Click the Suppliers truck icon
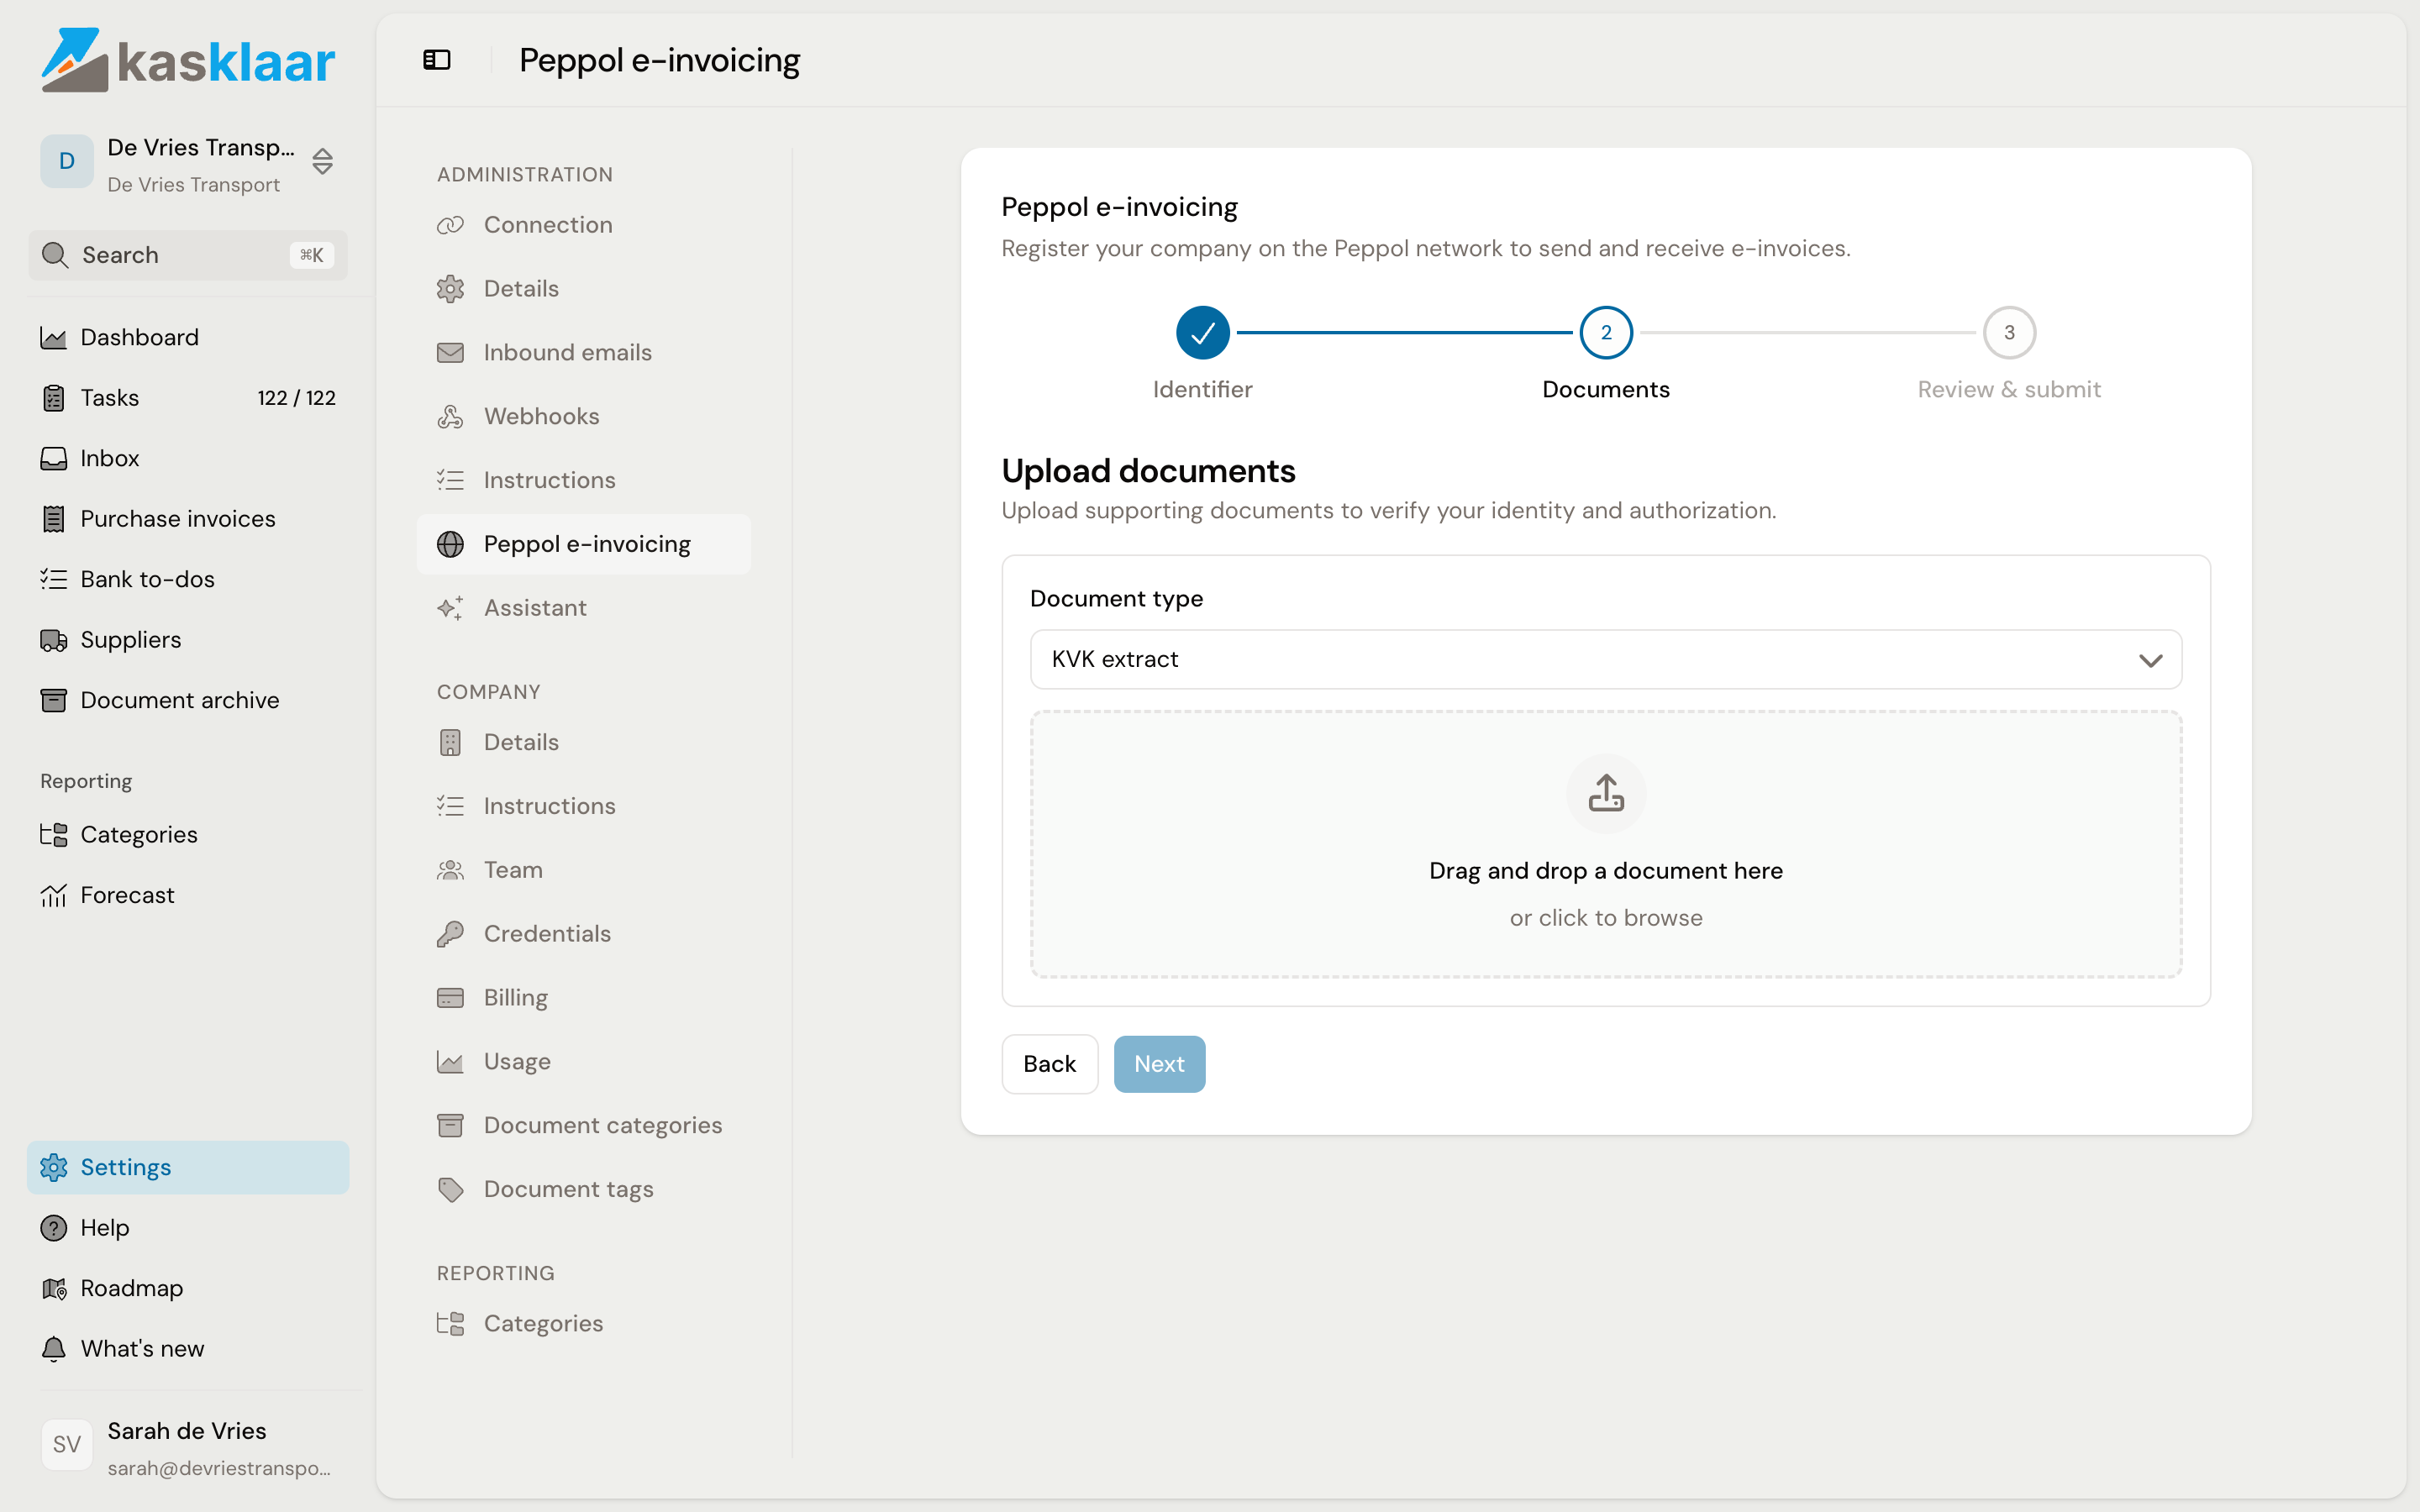 (54, 640)
